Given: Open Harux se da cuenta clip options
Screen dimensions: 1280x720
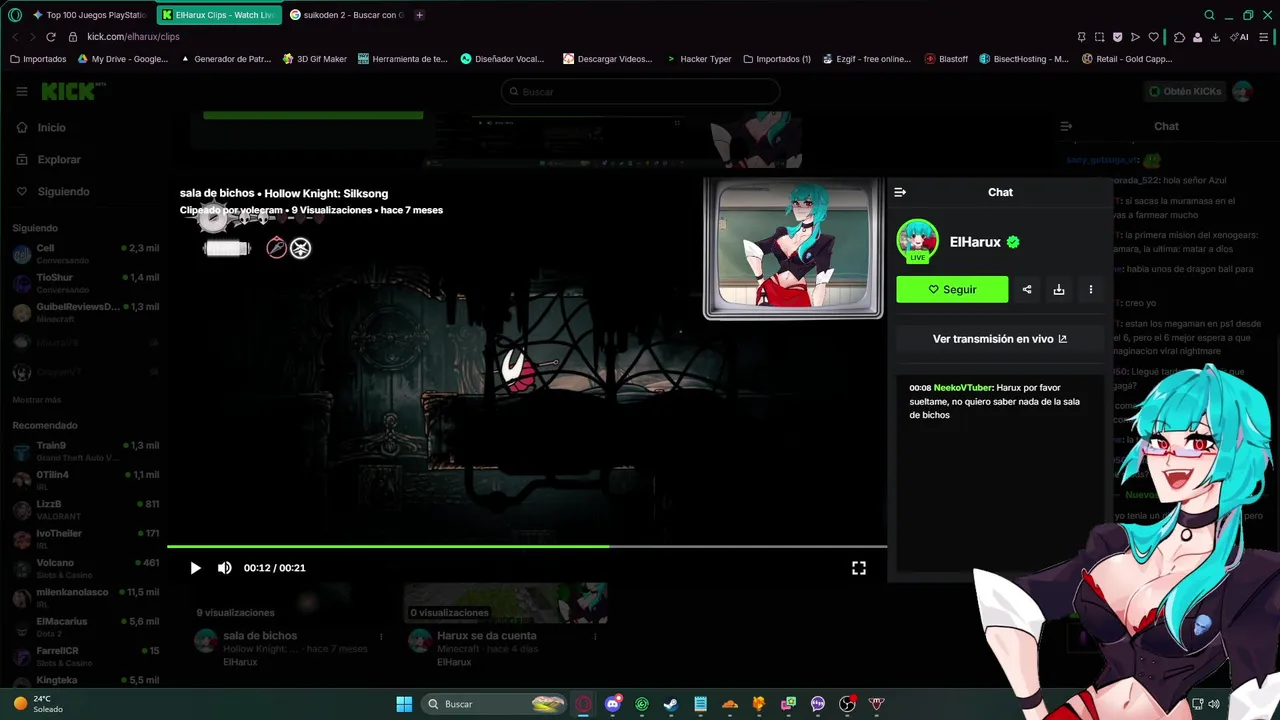Looking at the screenshot, I should point(595,636).
